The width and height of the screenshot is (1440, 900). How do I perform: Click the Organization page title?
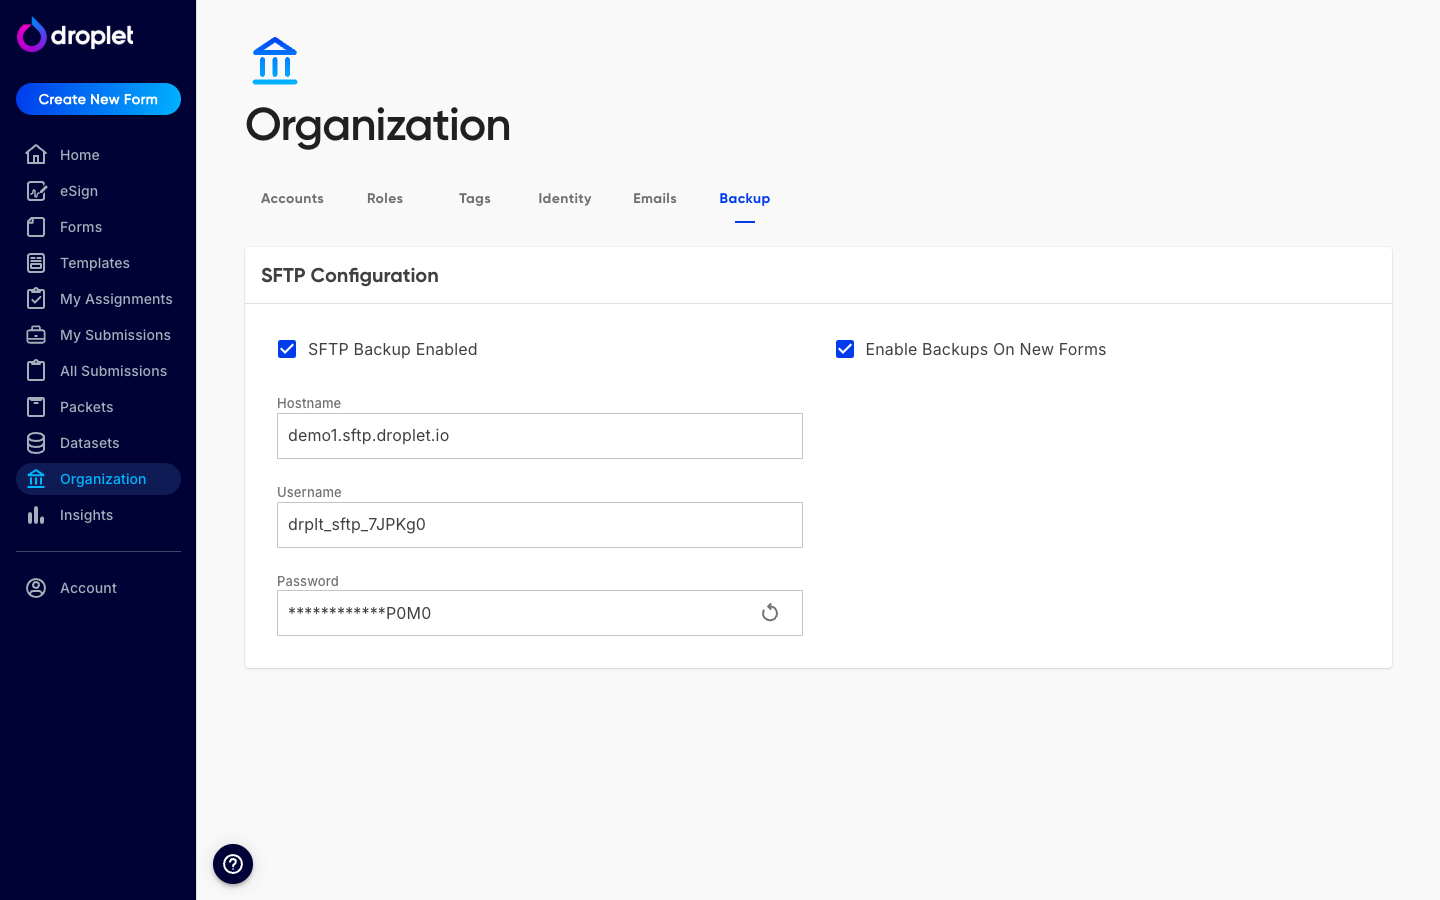point(378,125)
